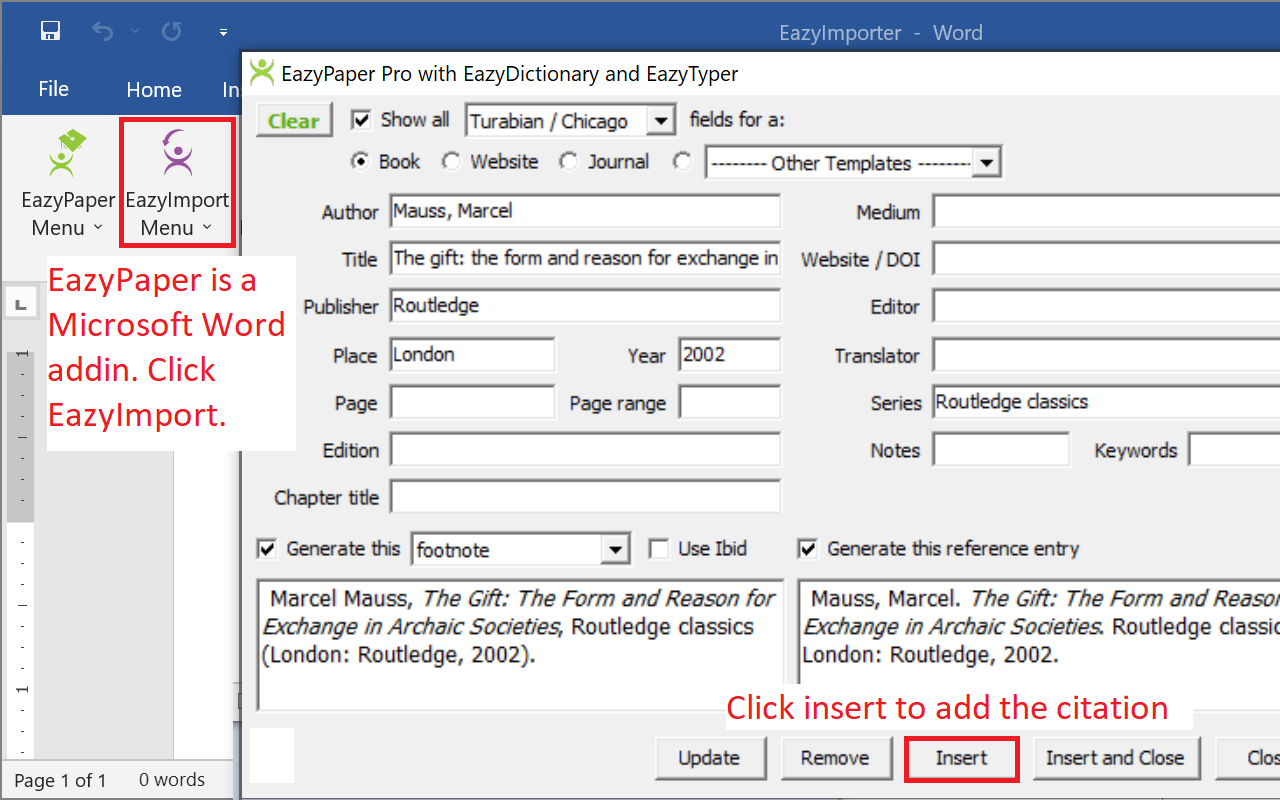Open the Customize Quick Access Toolbar arrow
This screenshot has height=800, width=1280.
tap(224, 33)
